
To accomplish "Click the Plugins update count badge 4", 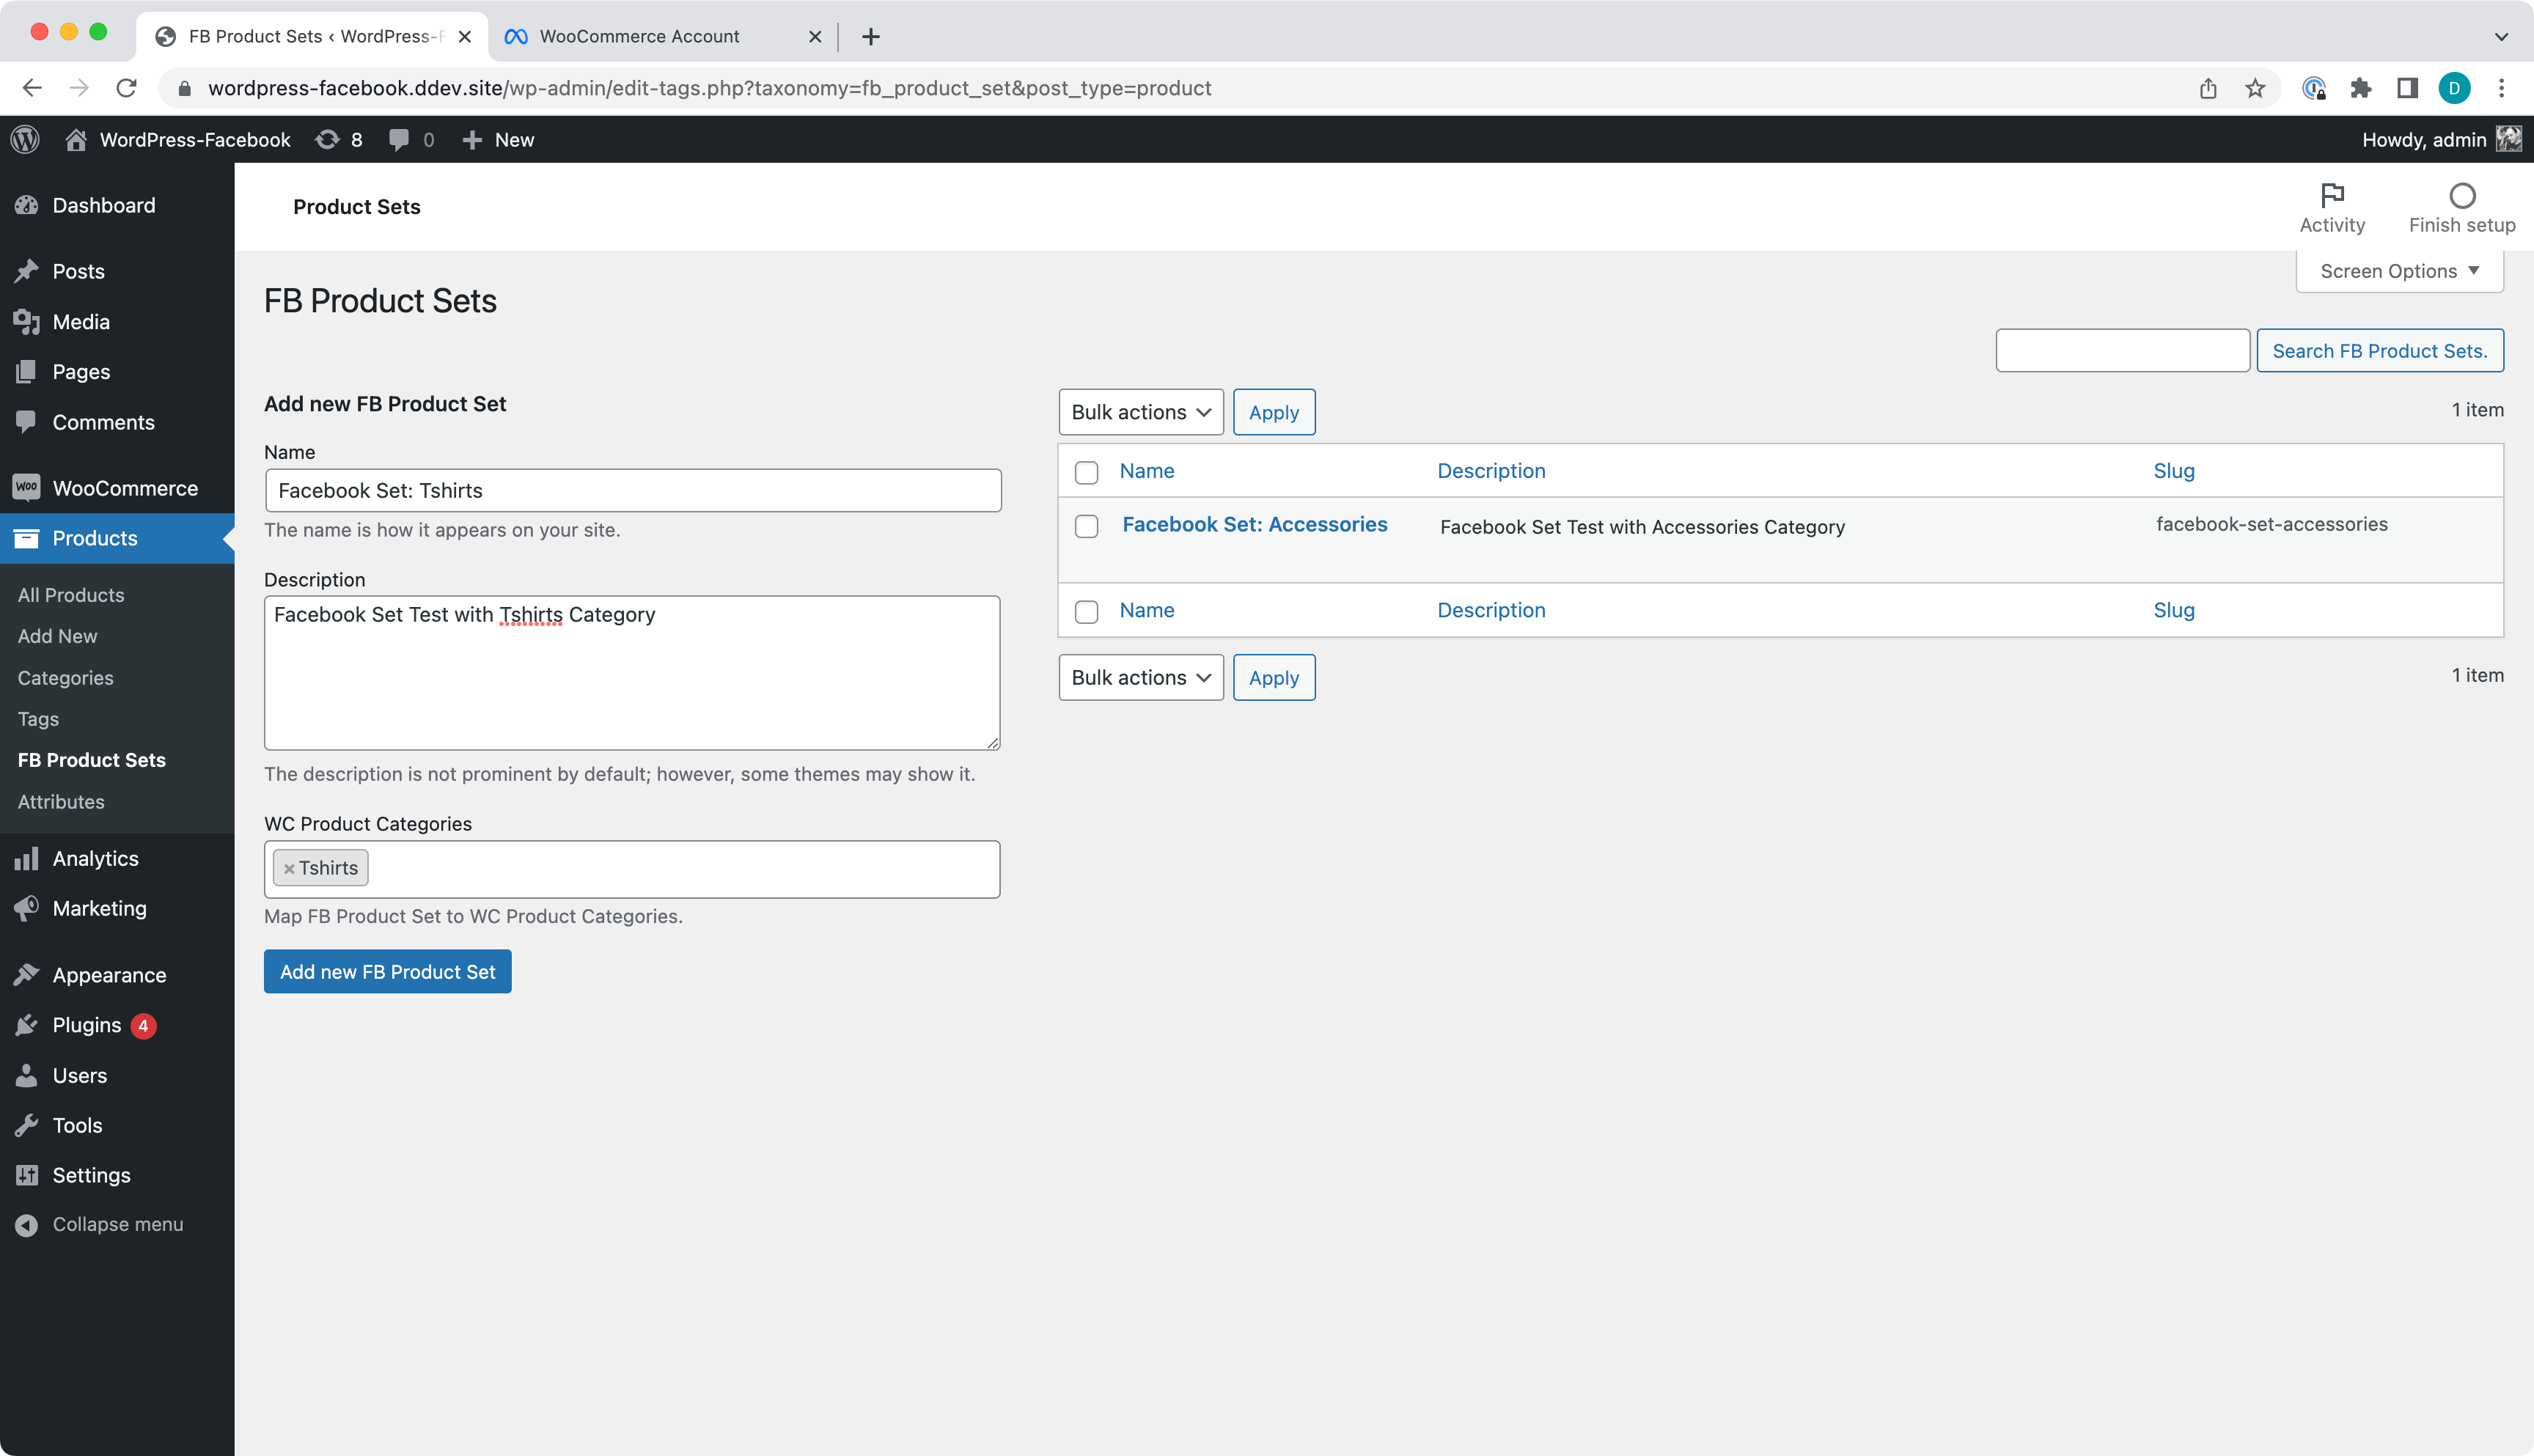I will [x=143, y=1026].
